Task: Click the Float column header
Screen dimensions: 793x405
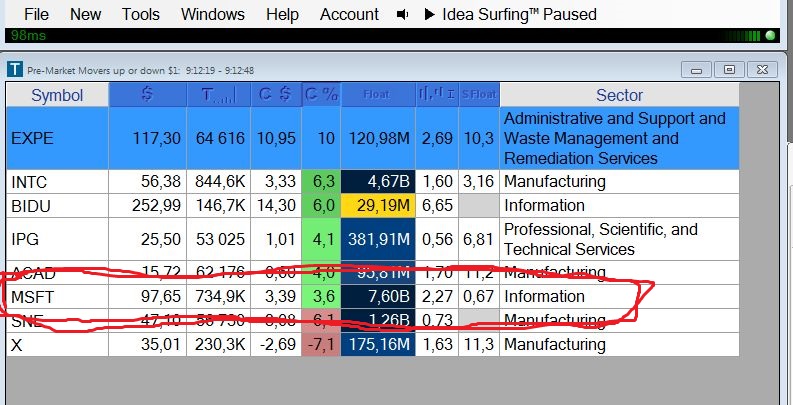Action: (377, 95)
